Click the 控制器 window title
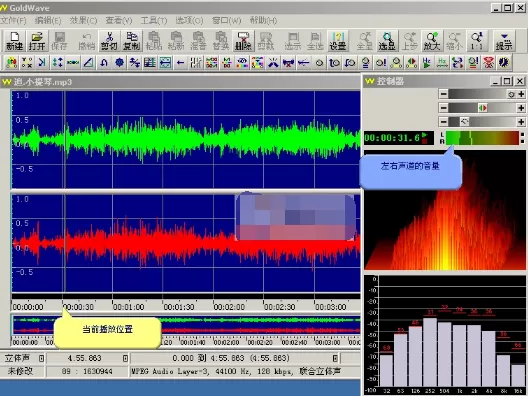This screenshot has width=528, height=396. pos(390,81)
